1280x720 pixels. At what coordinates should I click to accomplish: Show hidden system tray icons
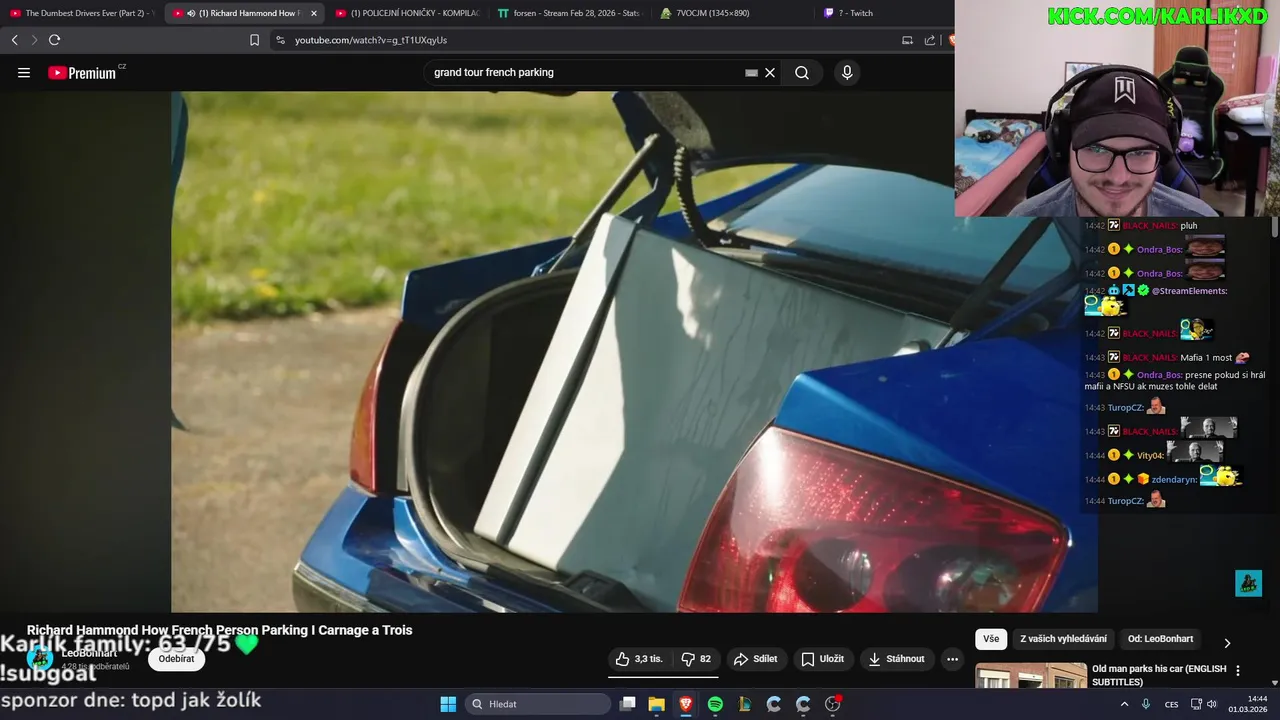tap(1124, 704)
